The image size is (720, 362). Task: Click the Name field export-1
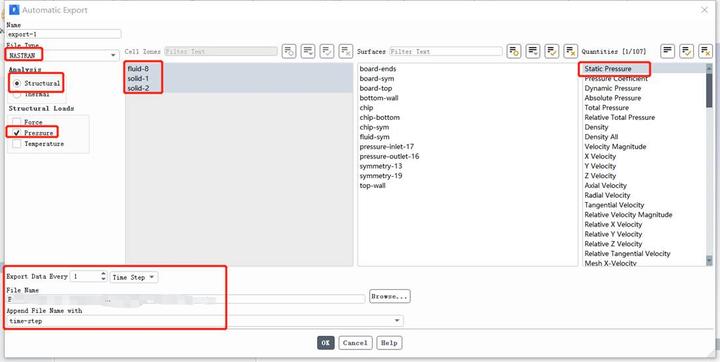64,34
